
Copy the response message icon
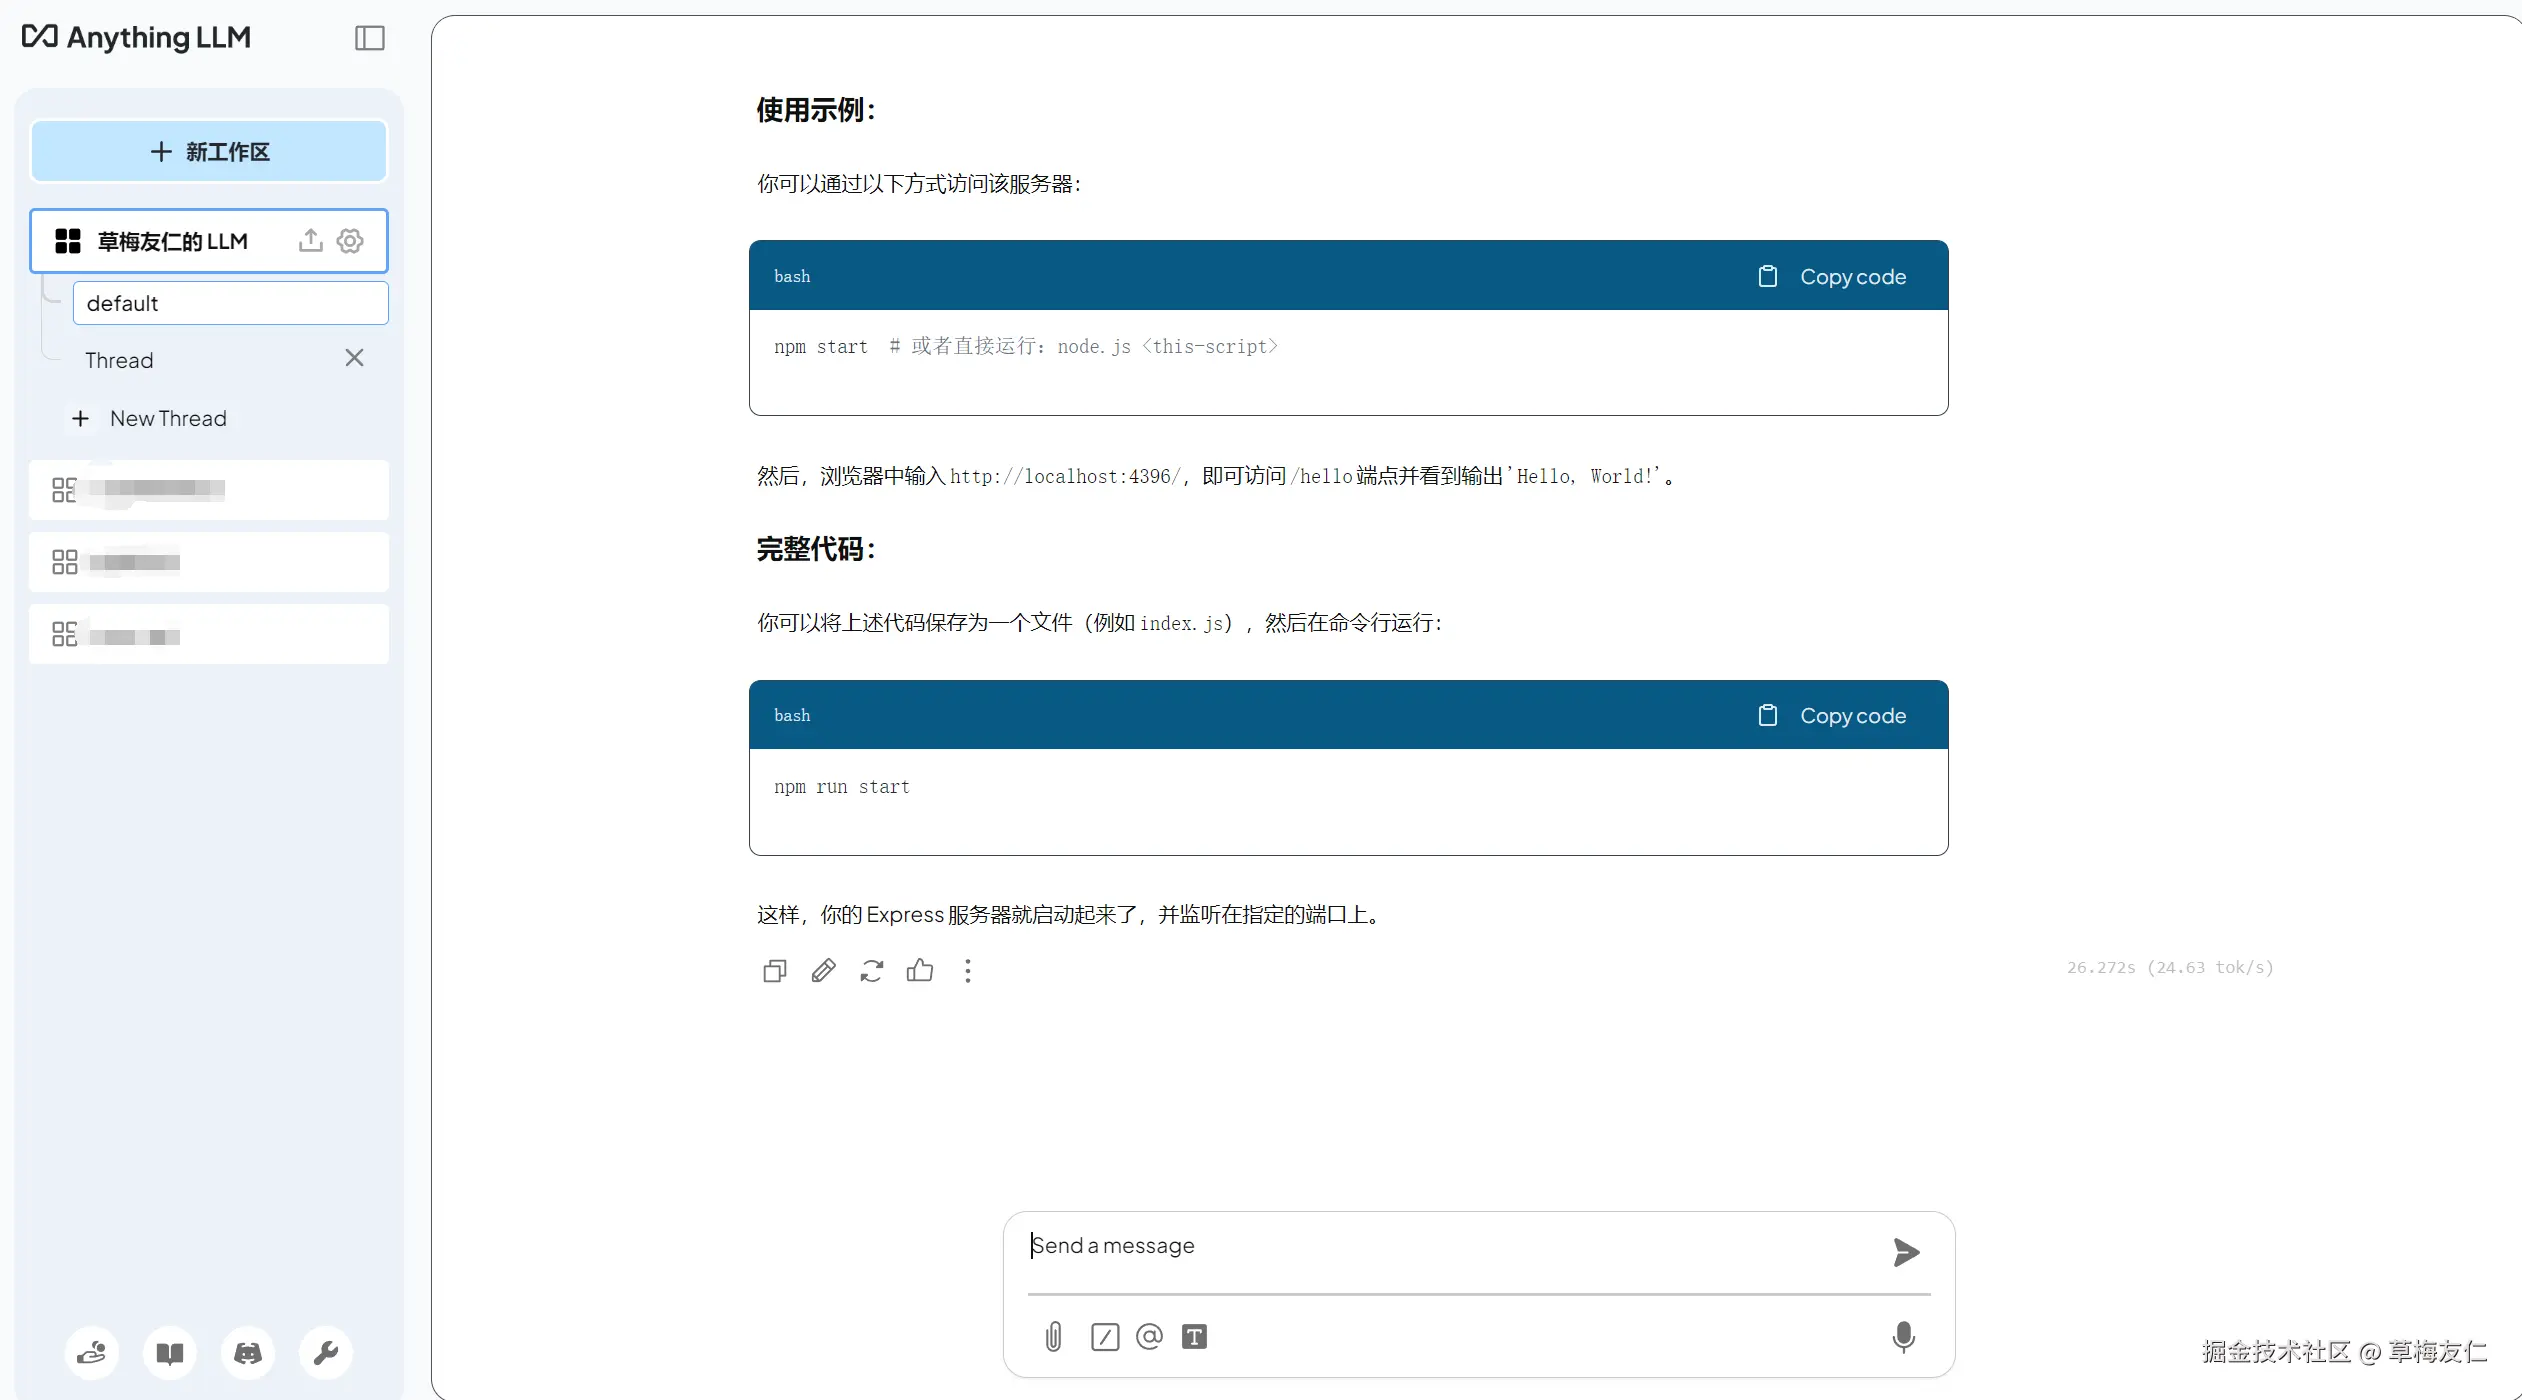(775, 971)
